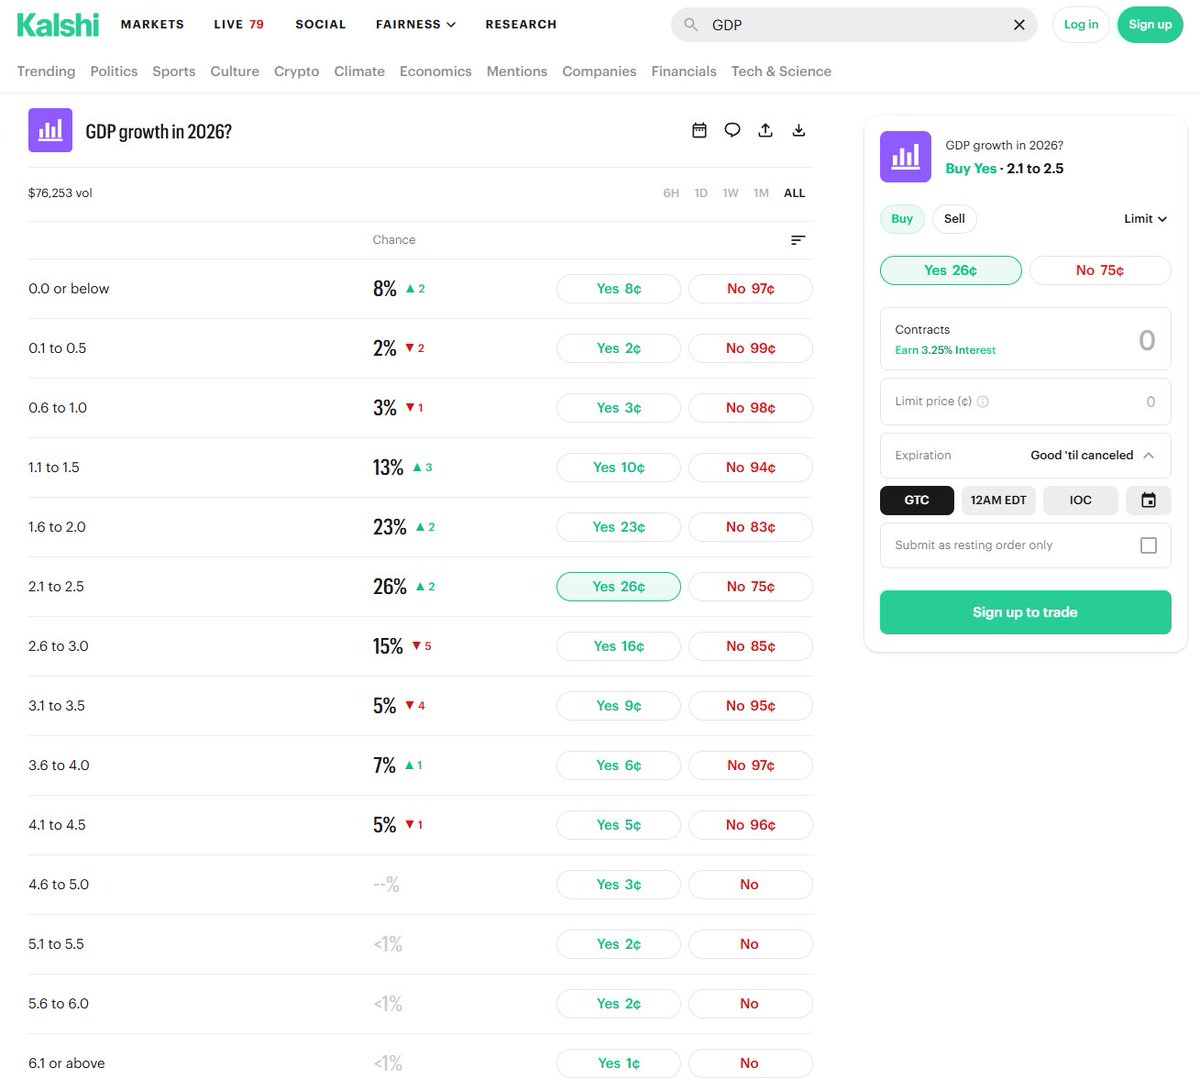Open the Limit order type dropdown
The width and height of the screenshot is (1200, 1090).
point(1144,219)
